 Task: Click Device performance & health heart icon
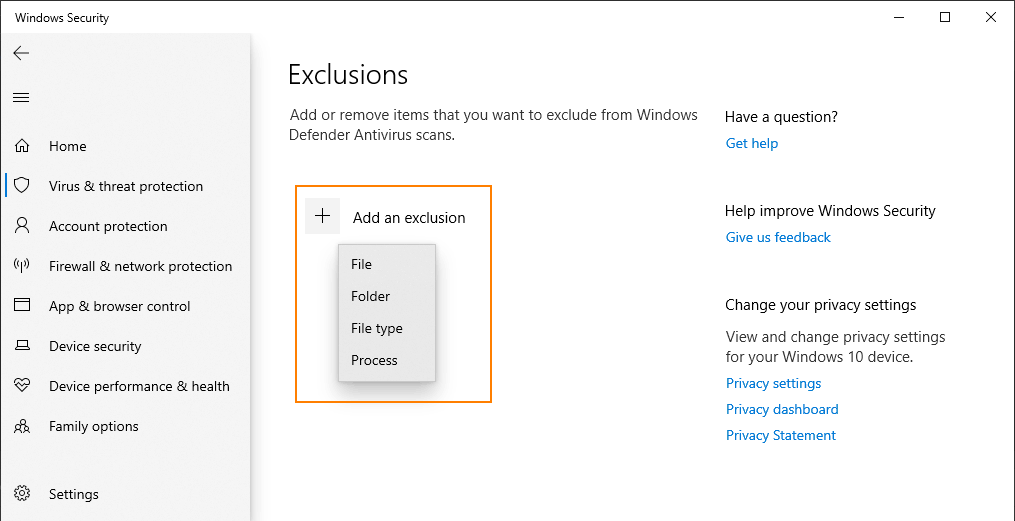[22, 386]
